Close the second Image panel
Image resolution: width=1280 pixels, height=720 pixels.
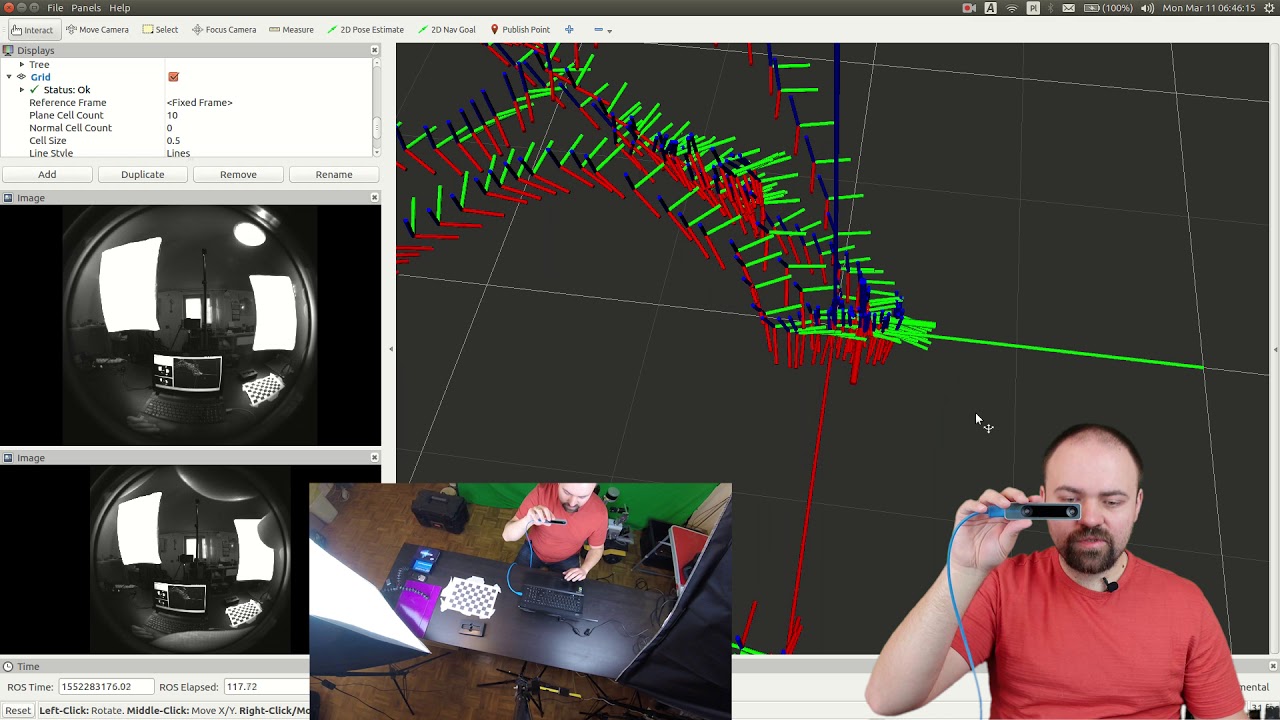coord(375,458)
